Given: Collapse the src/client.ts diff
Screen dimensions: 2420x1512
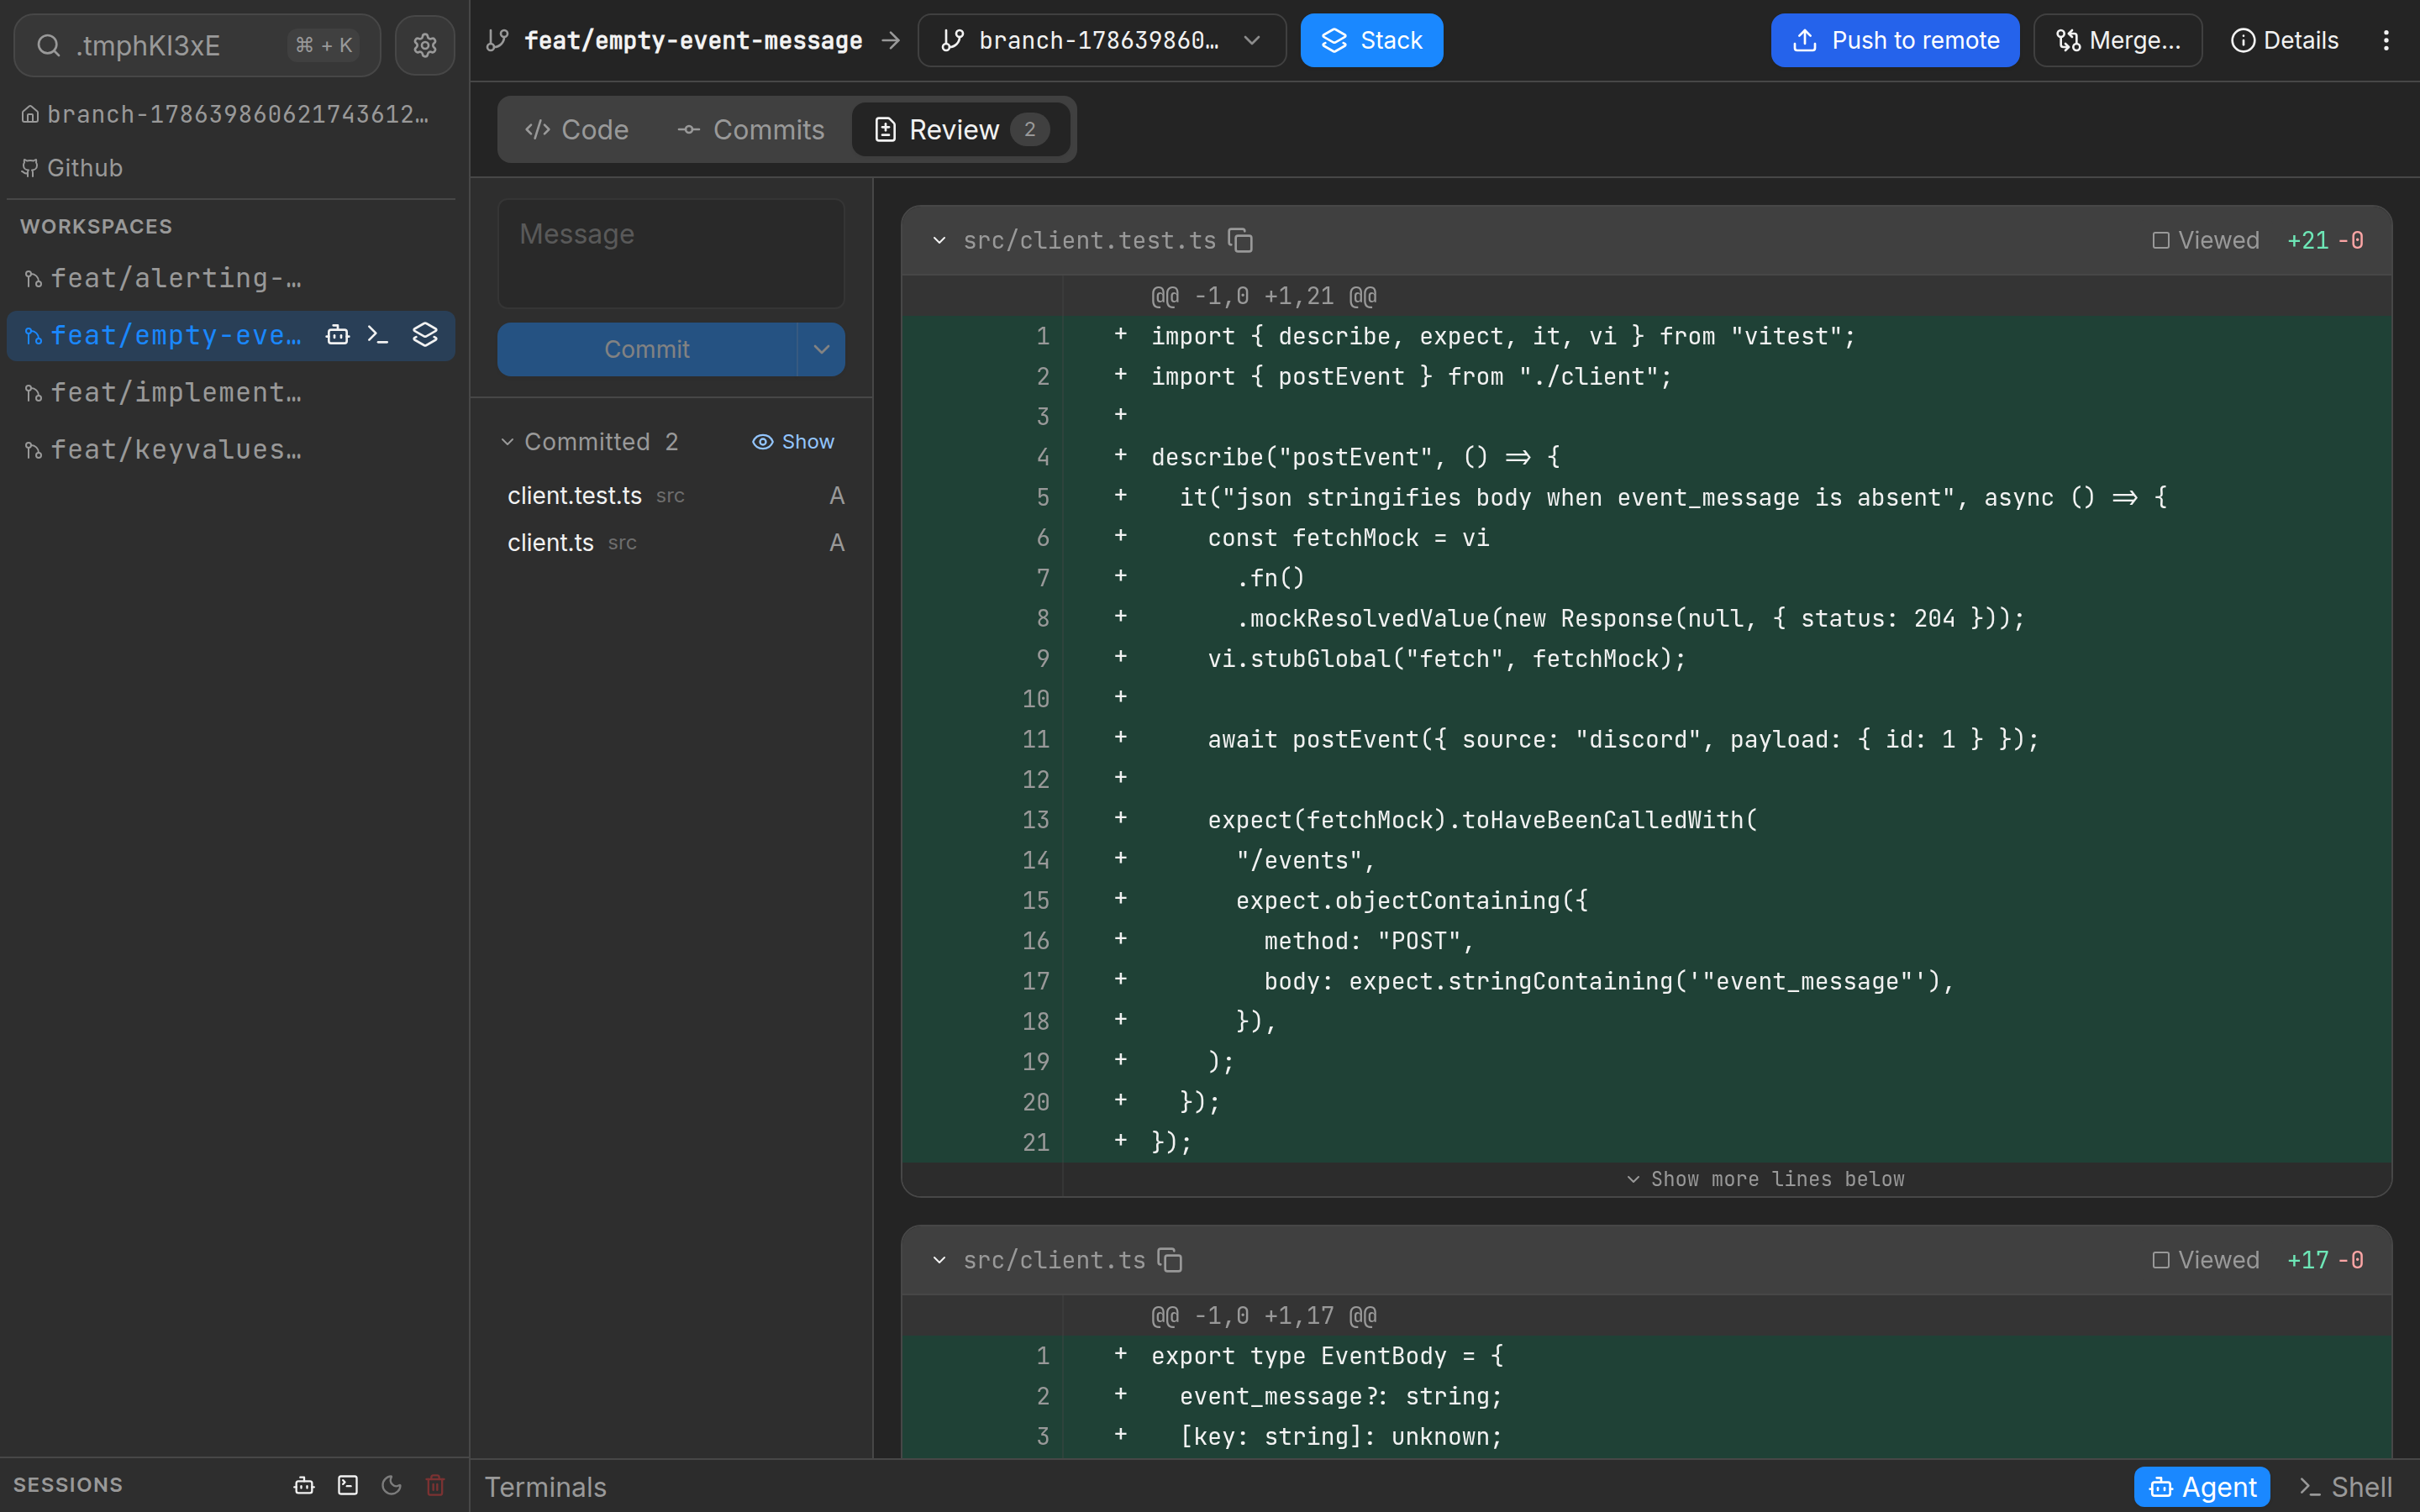Looking at the screenshot, I should point(939,1260).
